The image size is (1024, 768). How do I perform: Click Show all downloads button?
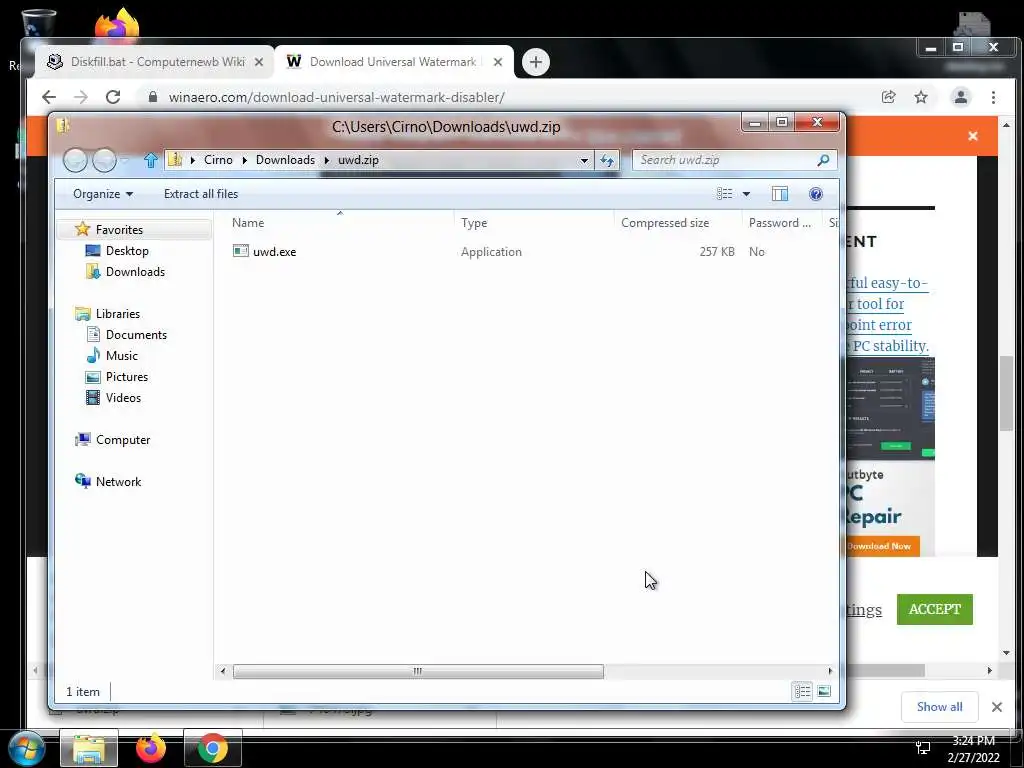click(x=939, y=707)
